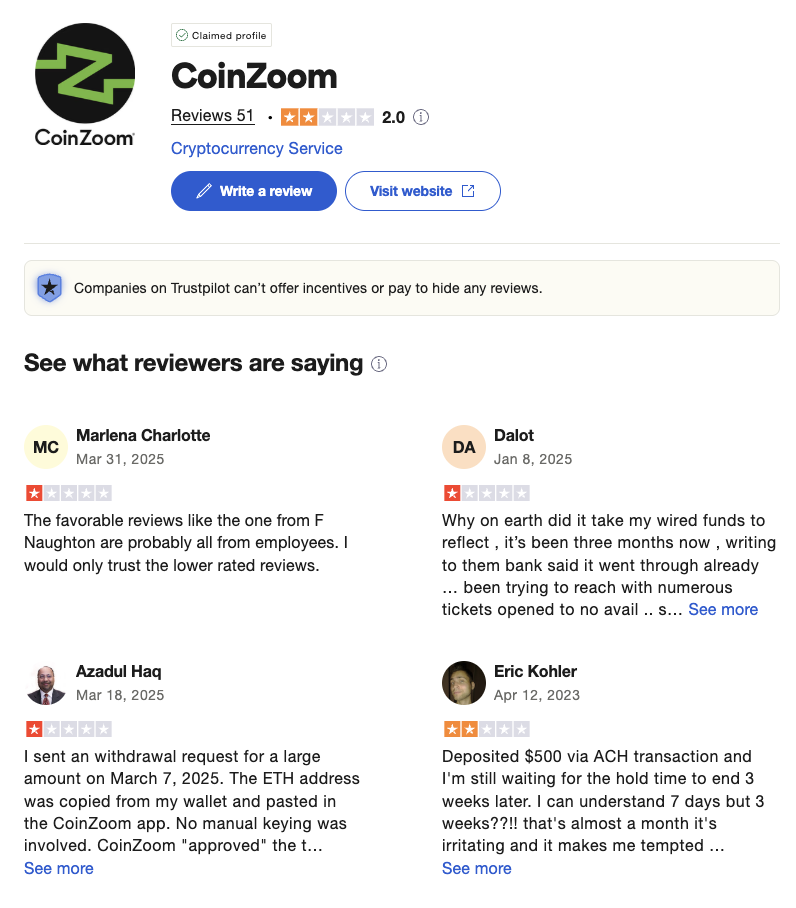Click Dalot's DA avatar circle
The height and width of the screenshot is (908, 796).
pyautogui.click(x=464, y=447)
